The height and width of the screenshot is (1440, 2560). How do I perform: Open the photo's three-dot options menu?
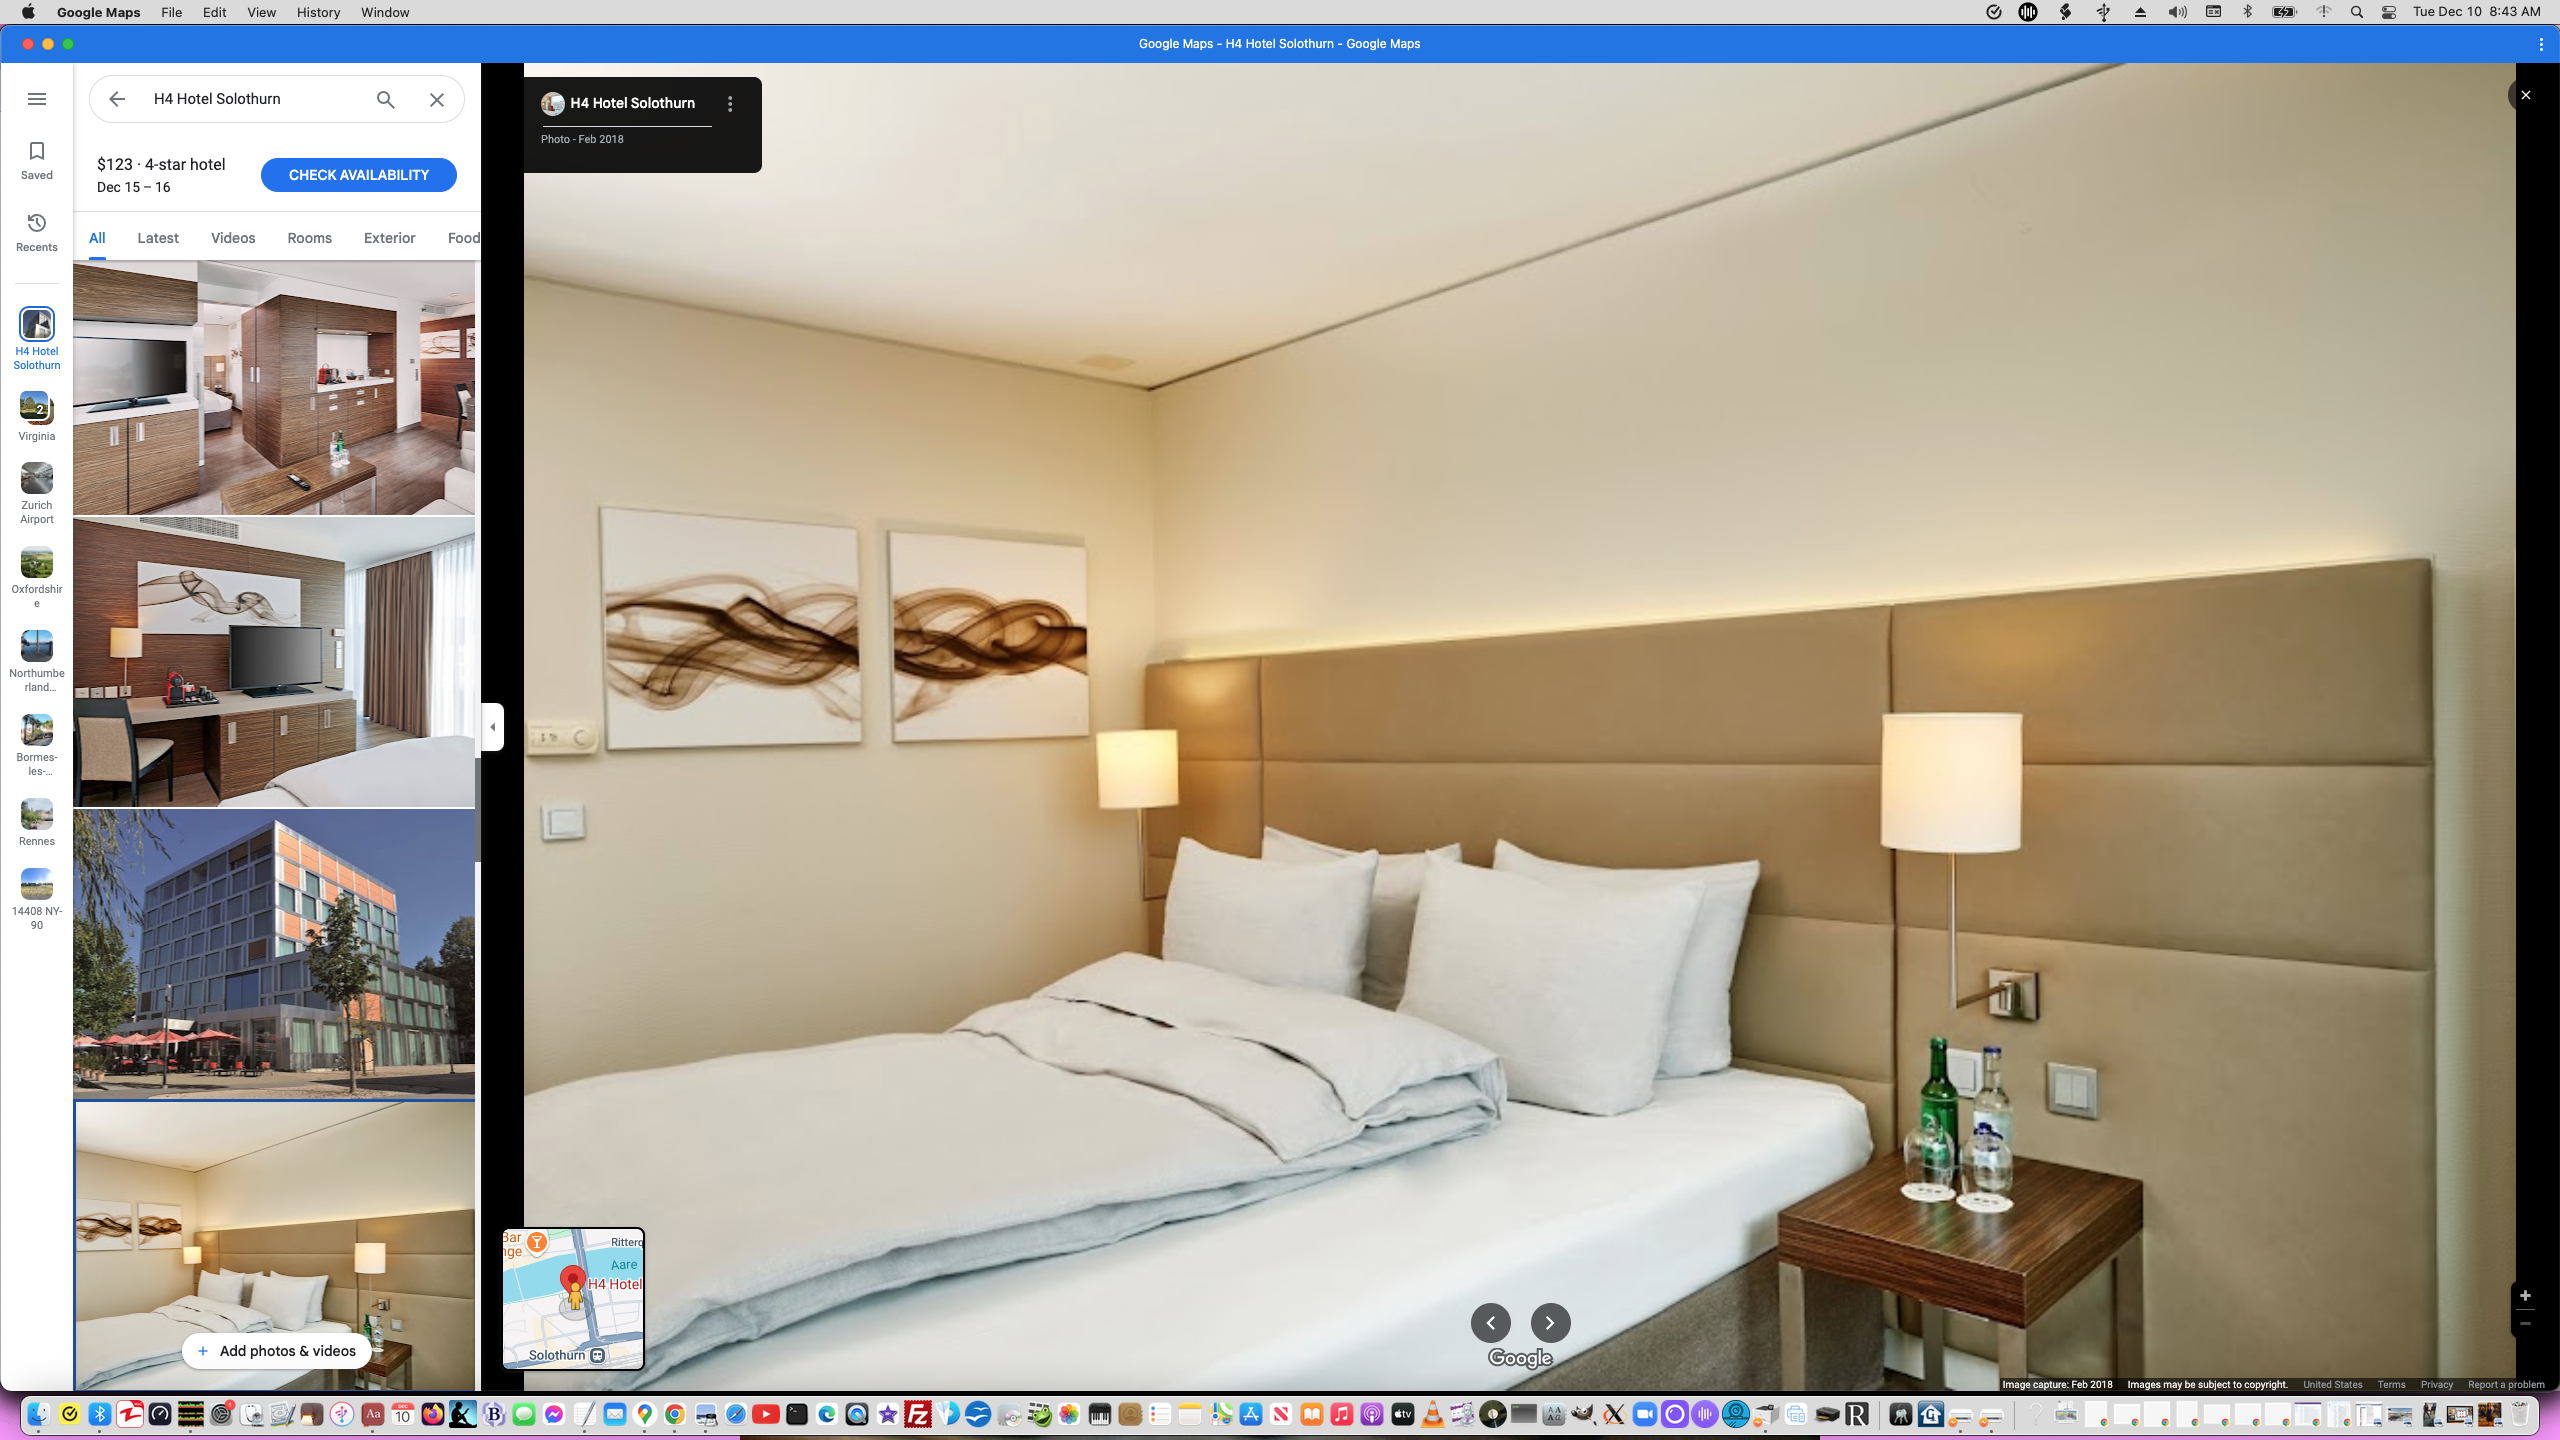click(730, 104)
